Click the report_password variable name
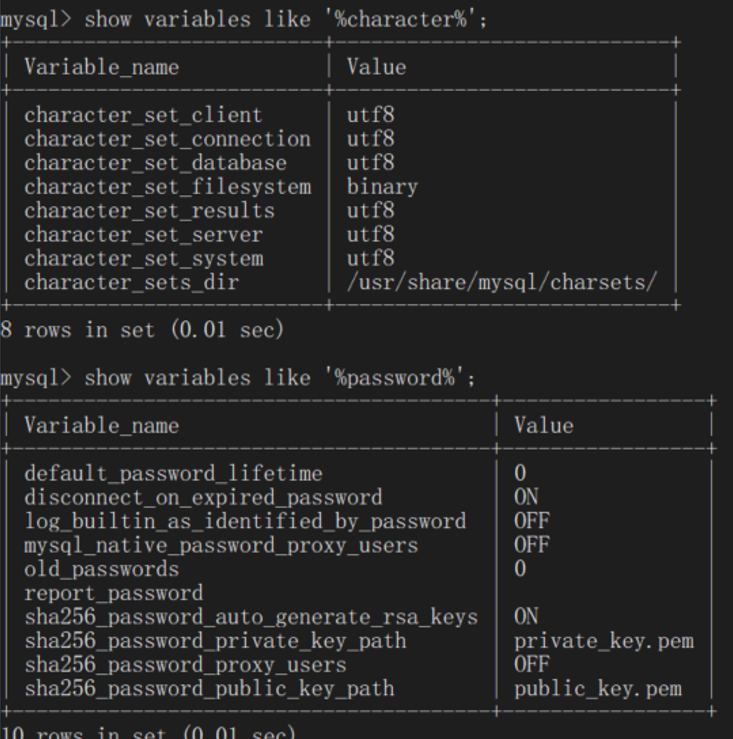733x739 pixels. tap(113, 593)
